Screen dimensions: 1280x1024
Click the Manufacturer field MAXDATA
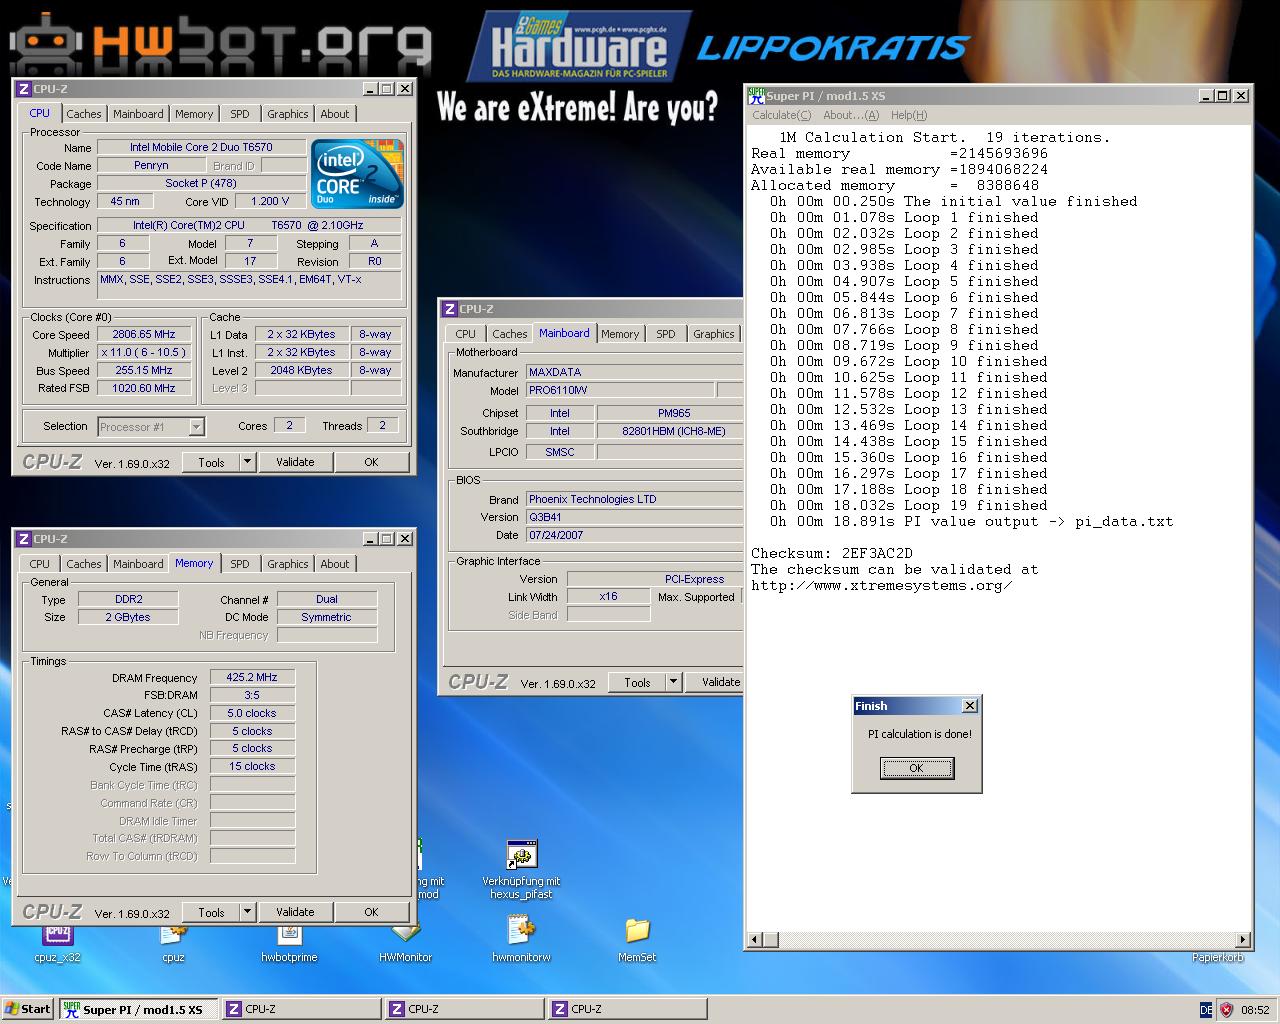pos(634,372)
